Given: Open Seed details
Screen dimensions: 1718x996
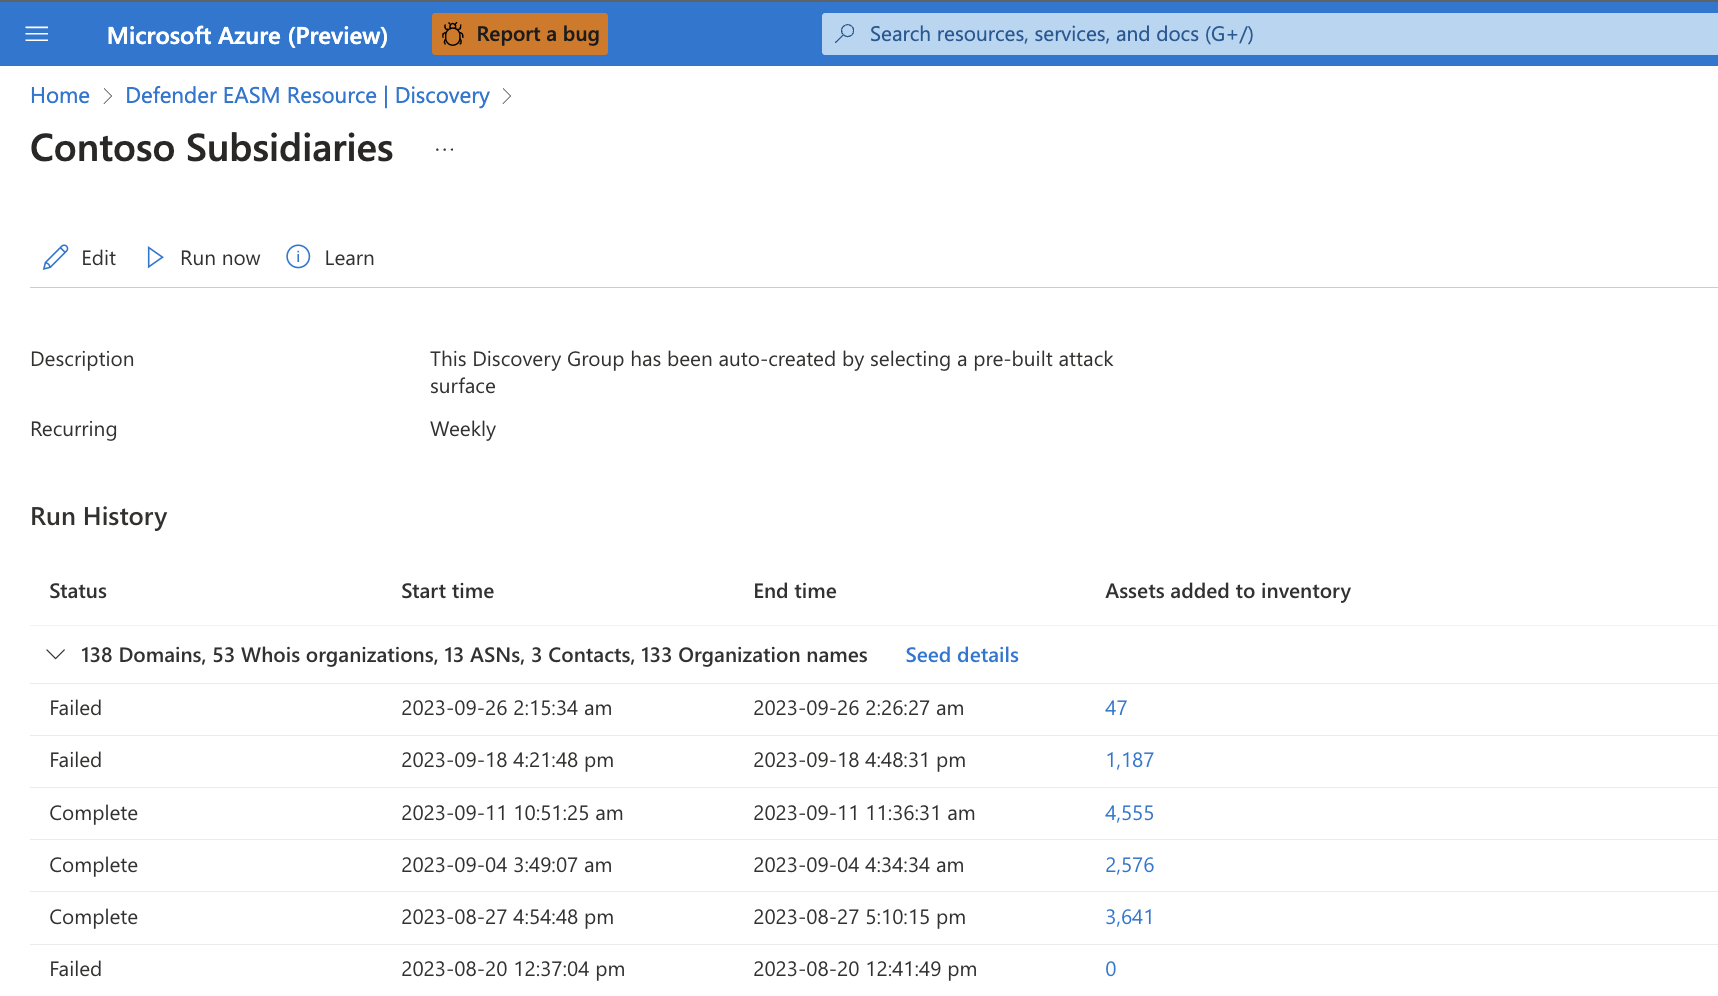Looking at the screenshot, I should 961,655.
